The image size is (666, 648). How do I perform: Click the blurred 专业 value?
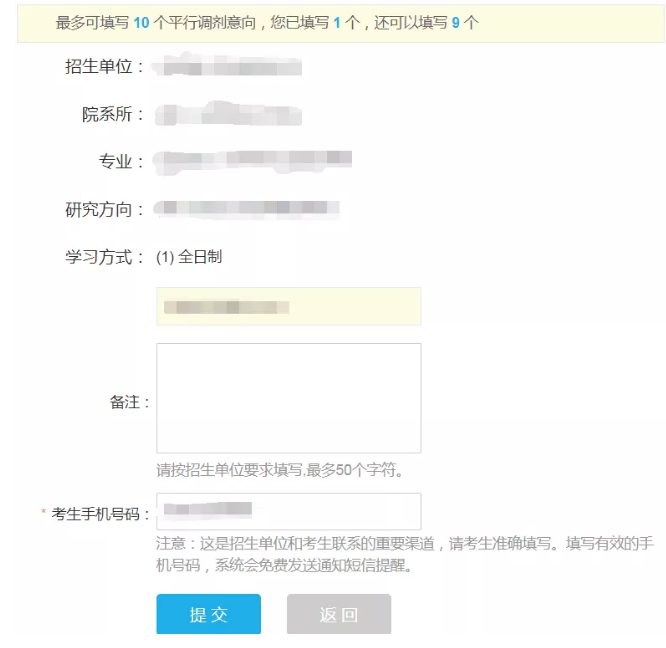pyautogui.click(x=253, y=162)
